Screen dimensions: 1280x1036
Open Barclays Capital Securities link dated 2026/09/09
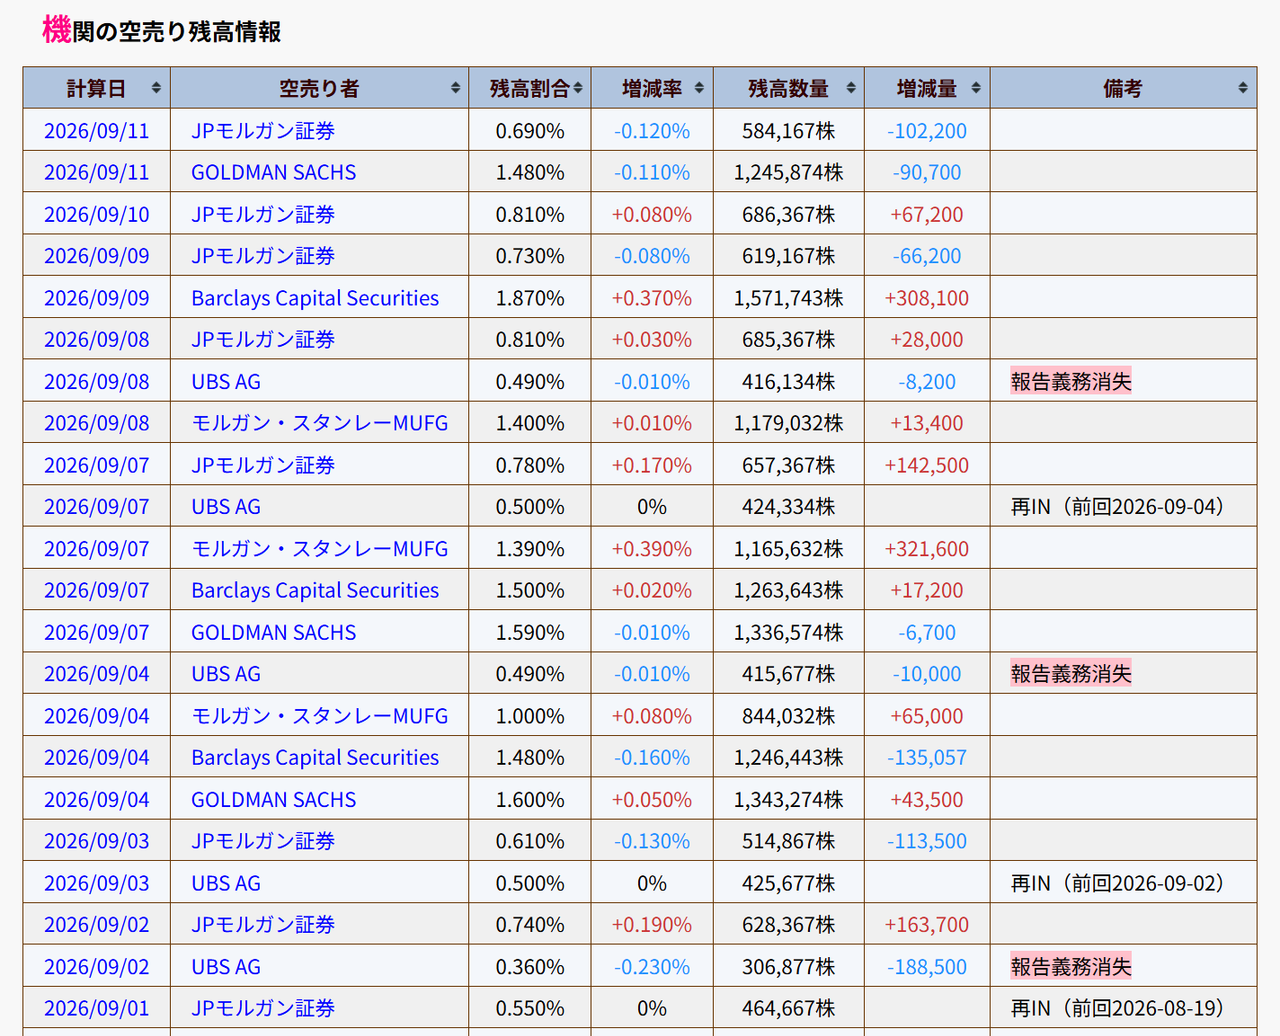pos(315,298)
